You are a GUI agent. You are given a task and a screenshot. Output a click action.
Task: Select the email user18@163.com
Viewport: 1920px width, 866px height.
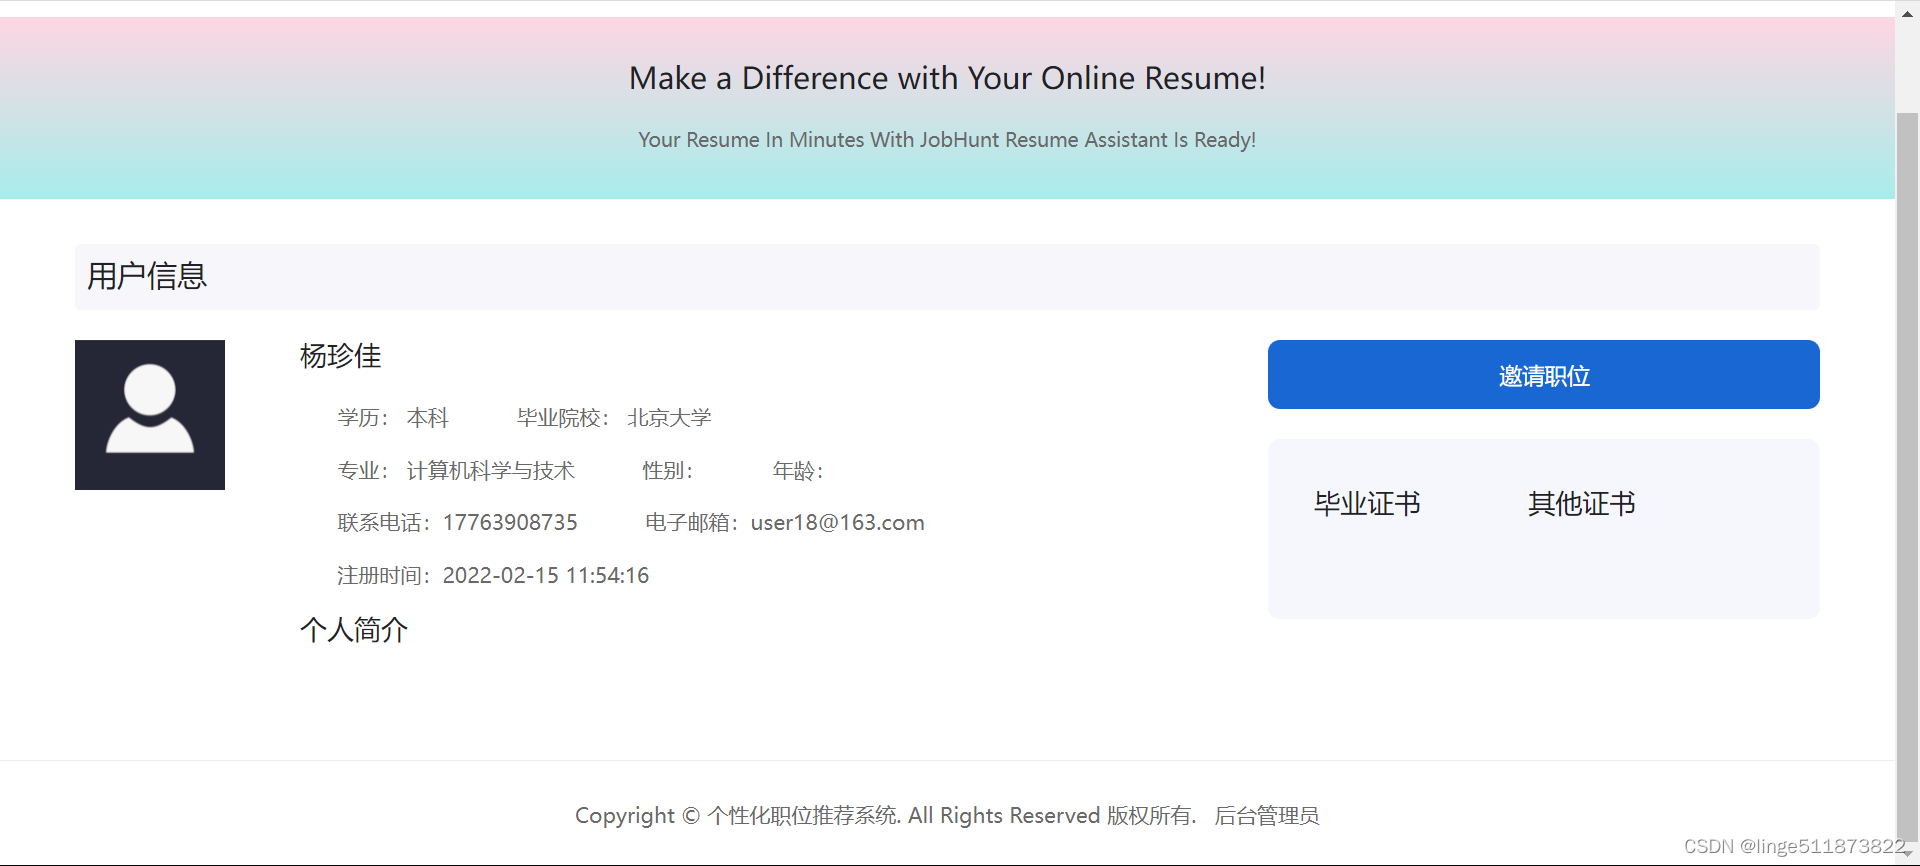pyautogui.click(x=837, y=523)
